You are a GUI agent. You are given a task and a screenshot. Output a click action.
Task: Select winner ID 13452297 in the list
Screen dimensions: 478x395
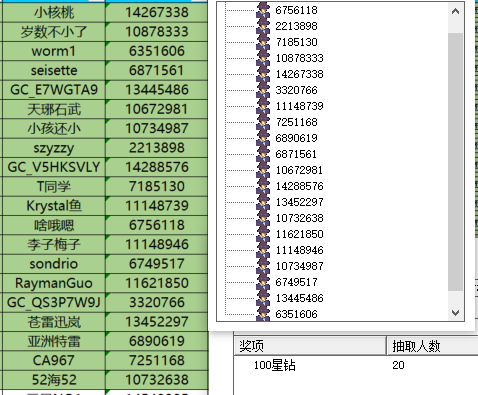[x=299, y=202]
